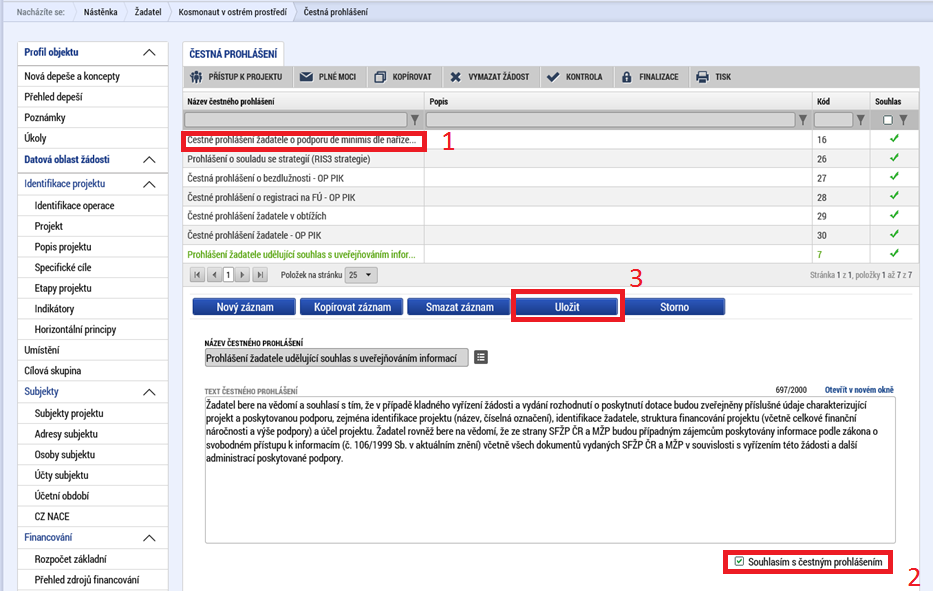Click green checkmark in row code 27
The height and width of the screenshot is (599, 935).
[x=894, y=177]
